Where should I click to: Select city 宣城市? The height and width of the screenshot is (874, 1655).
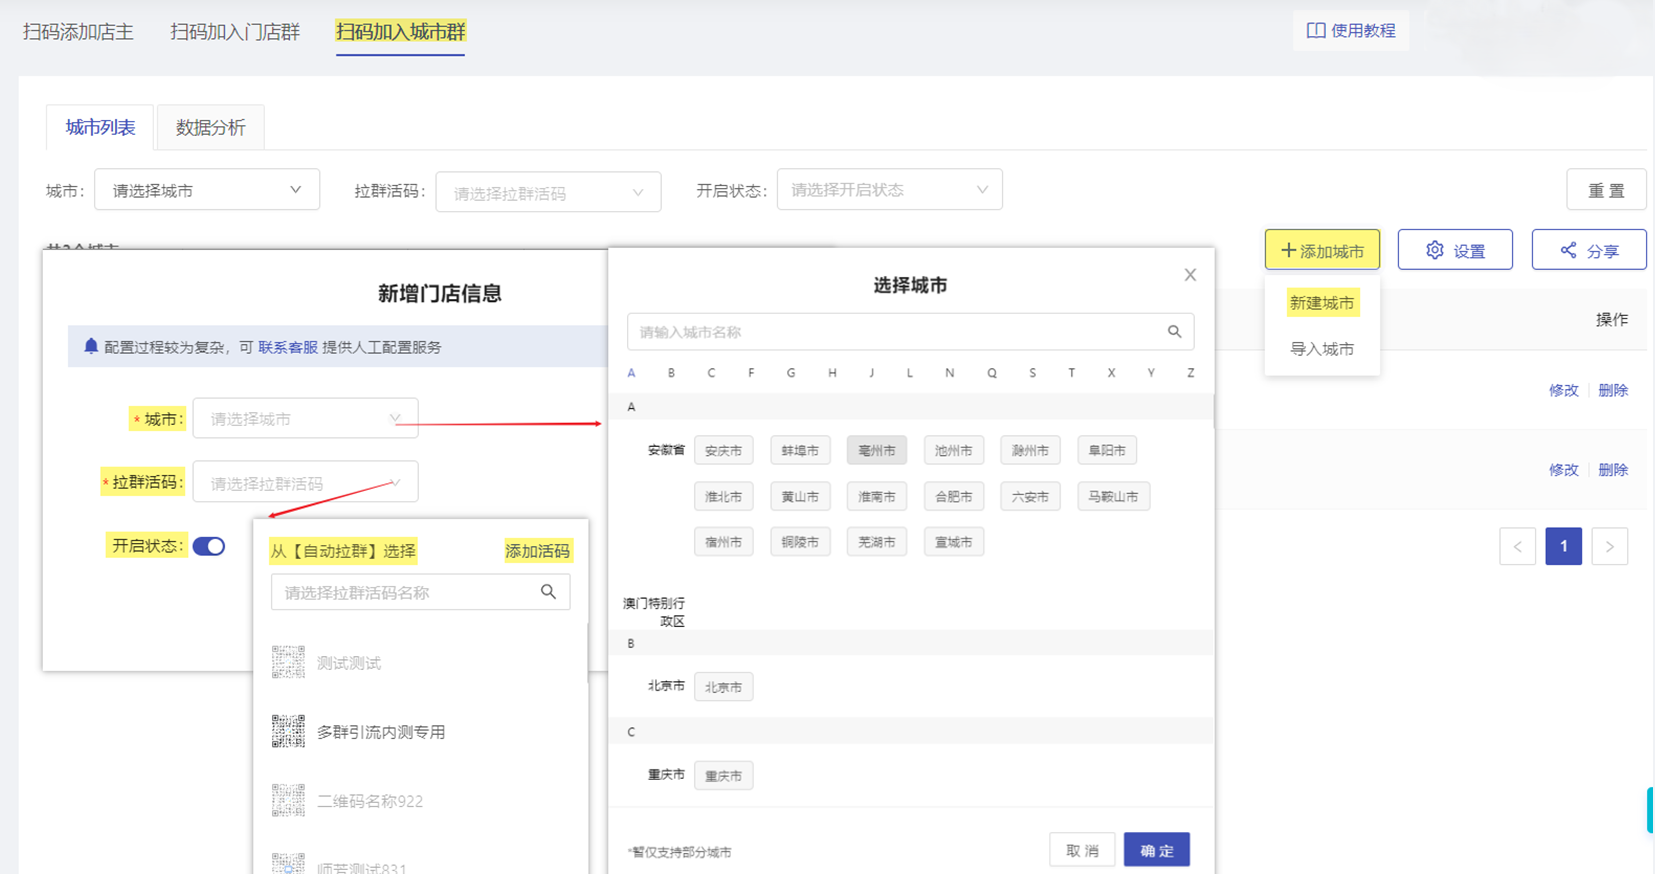953,542
